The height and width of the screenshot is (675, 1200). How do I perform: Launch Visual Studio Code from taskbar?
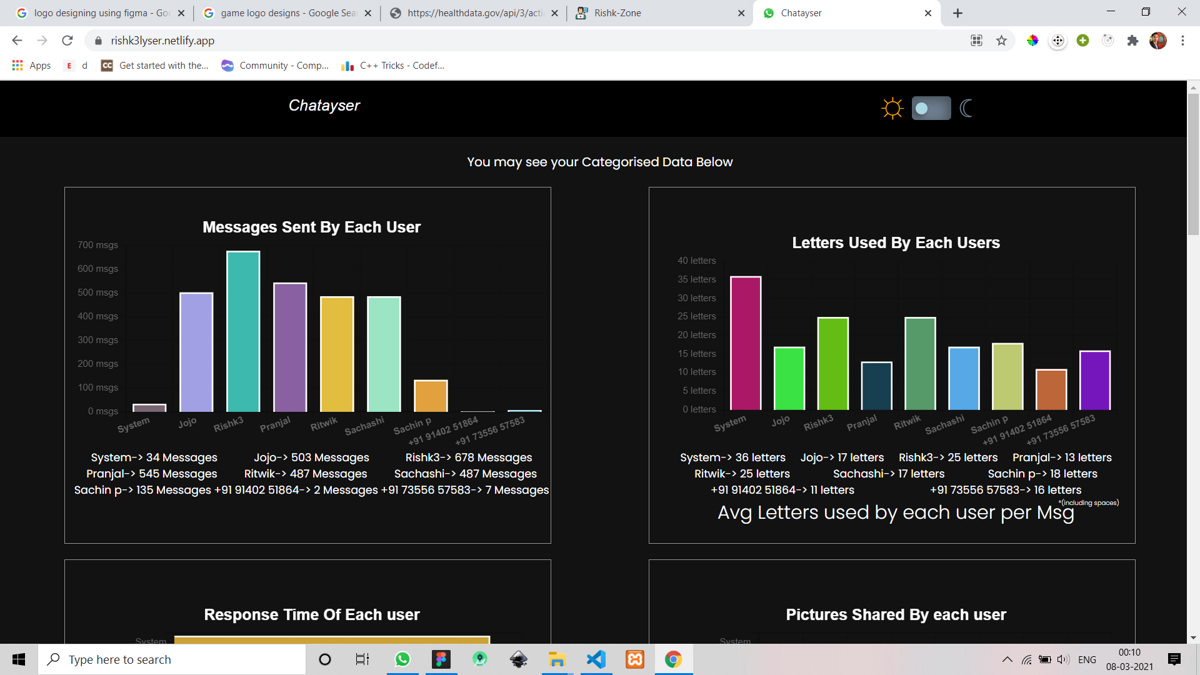pos(596,659)
